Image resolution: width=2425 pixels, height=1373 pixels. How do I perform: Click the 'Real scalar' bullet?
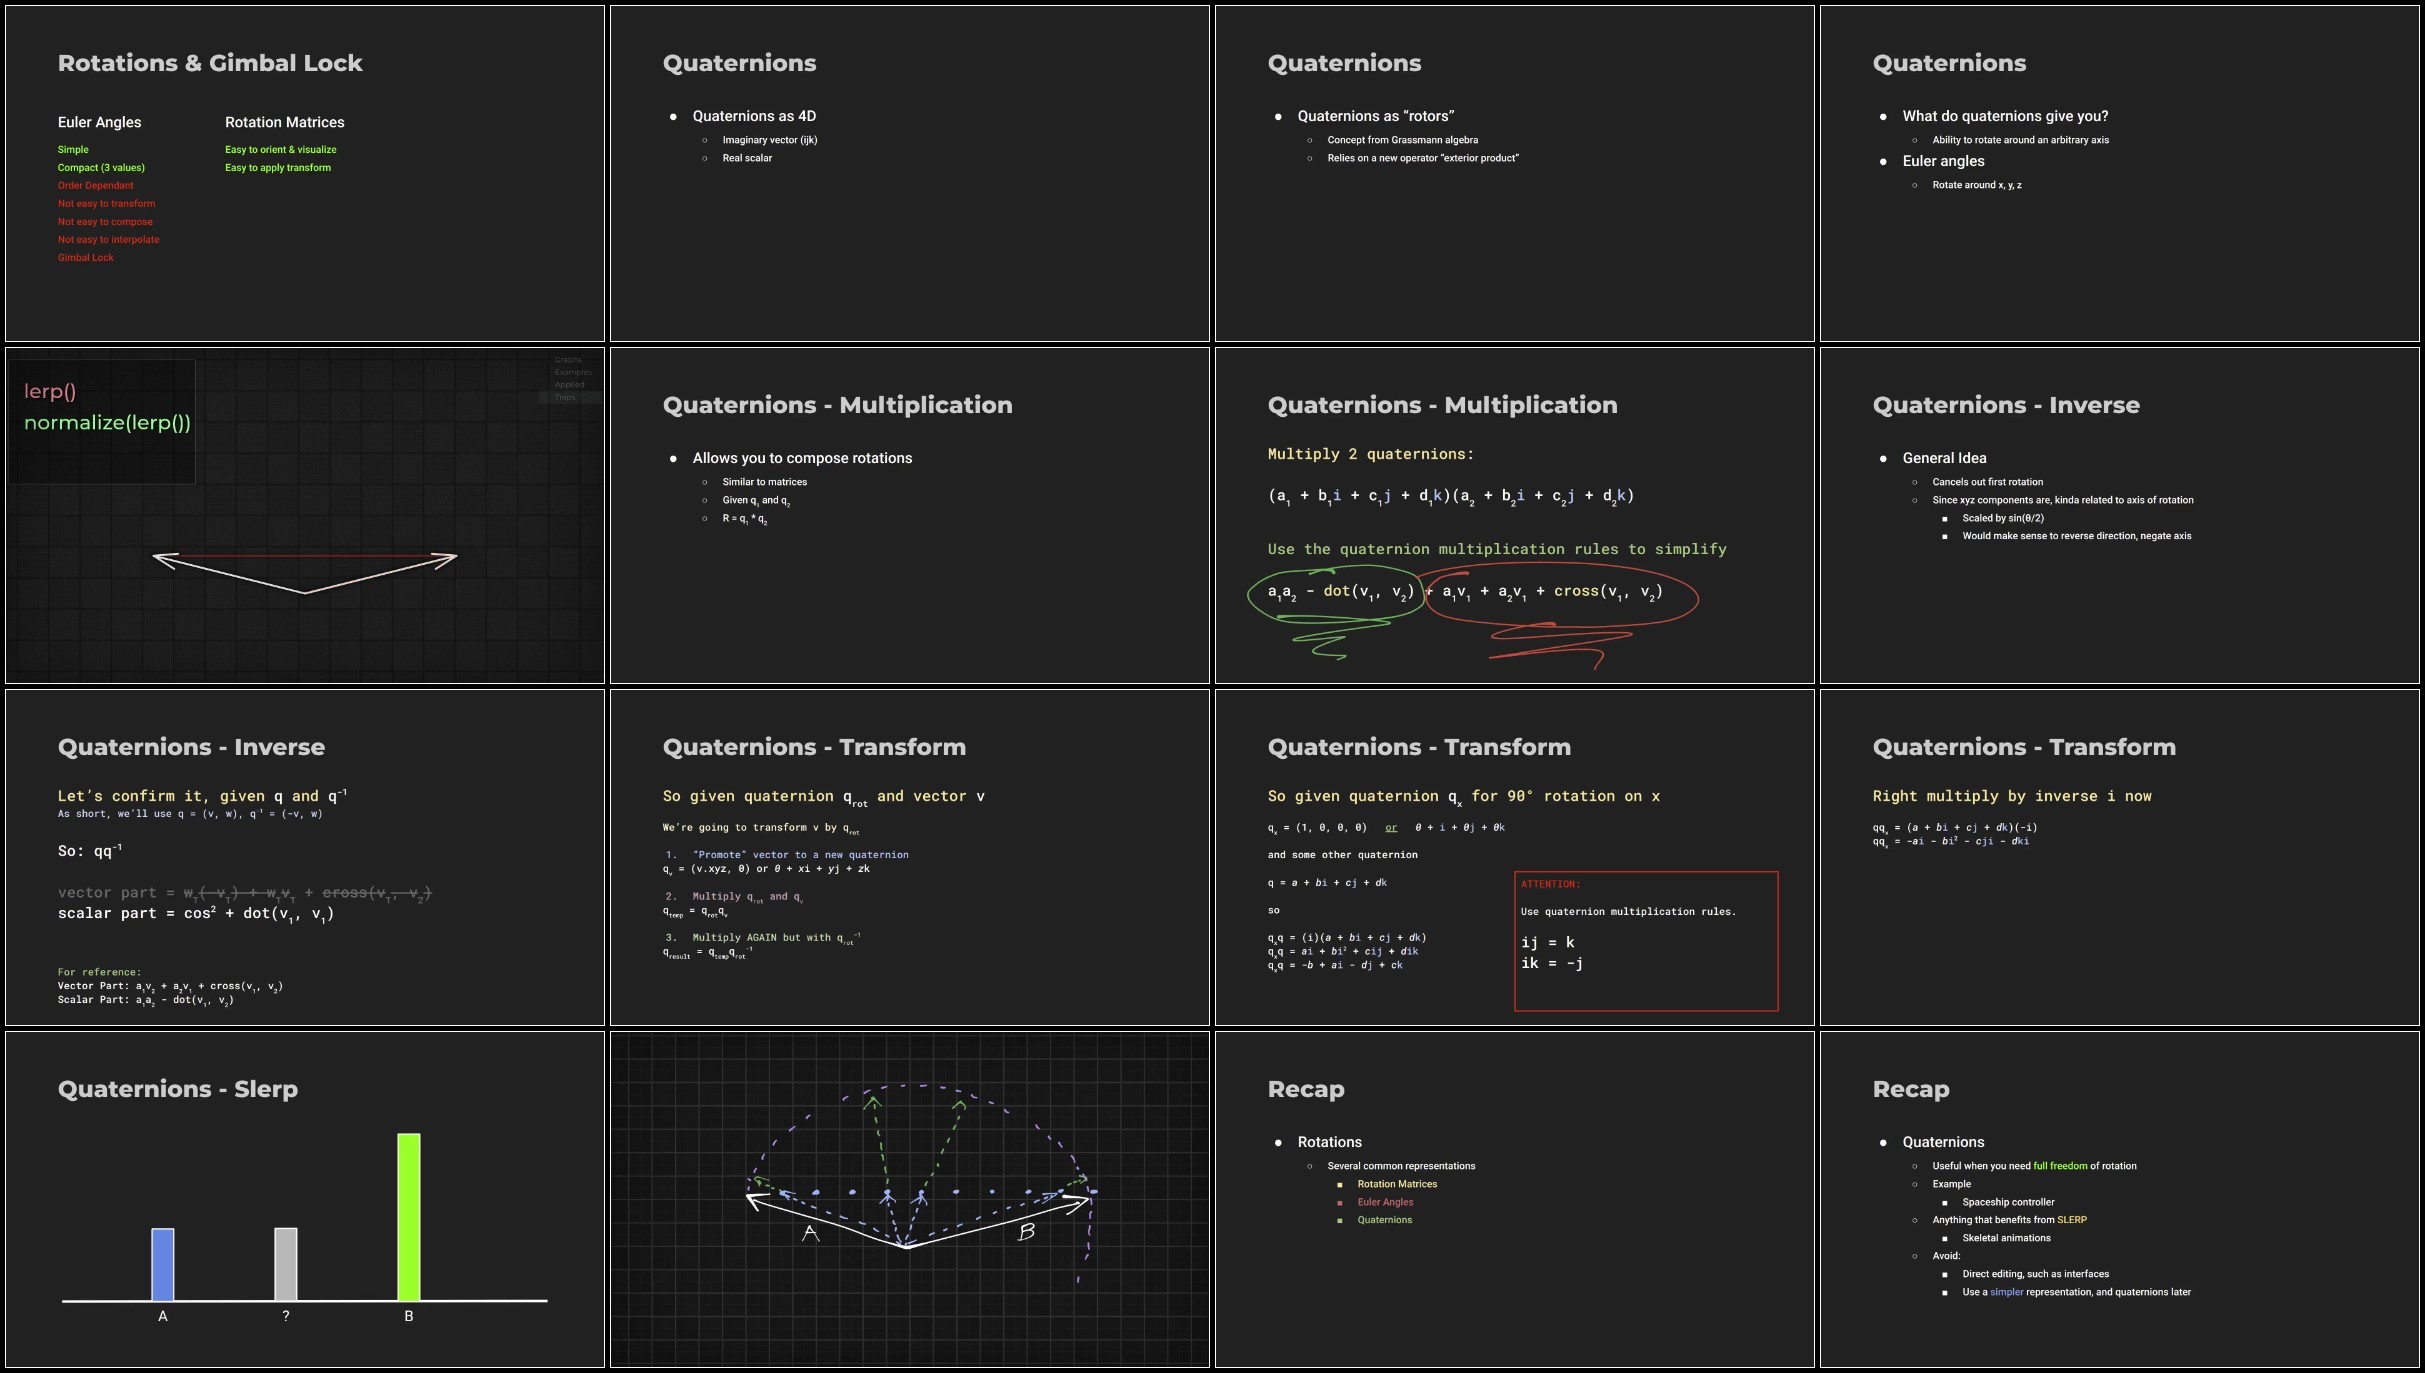(x=747, y=158)
